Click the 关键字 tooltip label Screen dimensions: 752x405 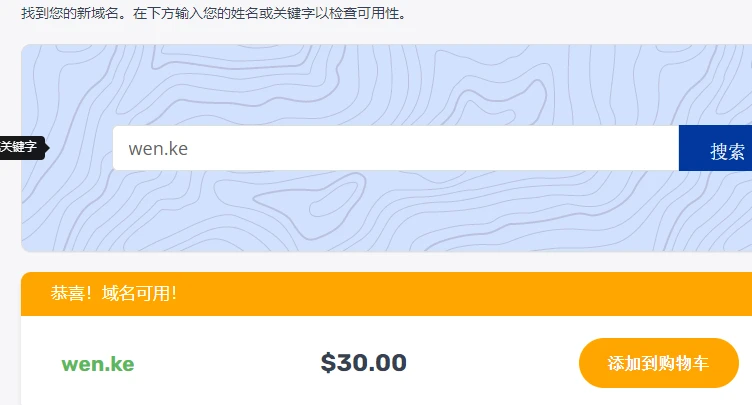click(18, 147)
